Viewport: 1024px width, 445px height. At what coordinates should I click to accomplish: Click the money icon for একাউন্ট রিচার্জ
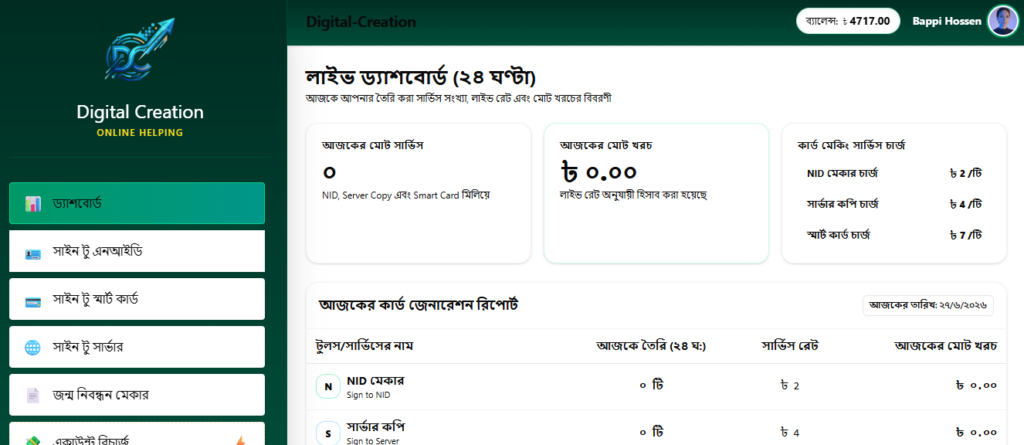(x=33, y=441)
